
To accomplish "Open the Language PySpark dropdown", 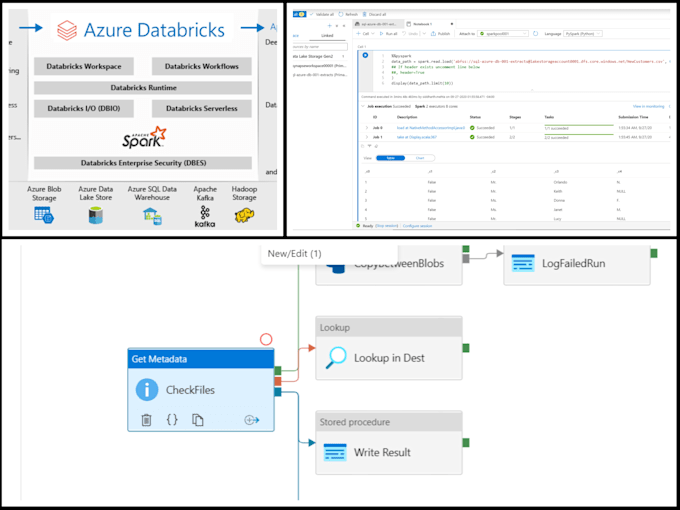I will (583, 33).
